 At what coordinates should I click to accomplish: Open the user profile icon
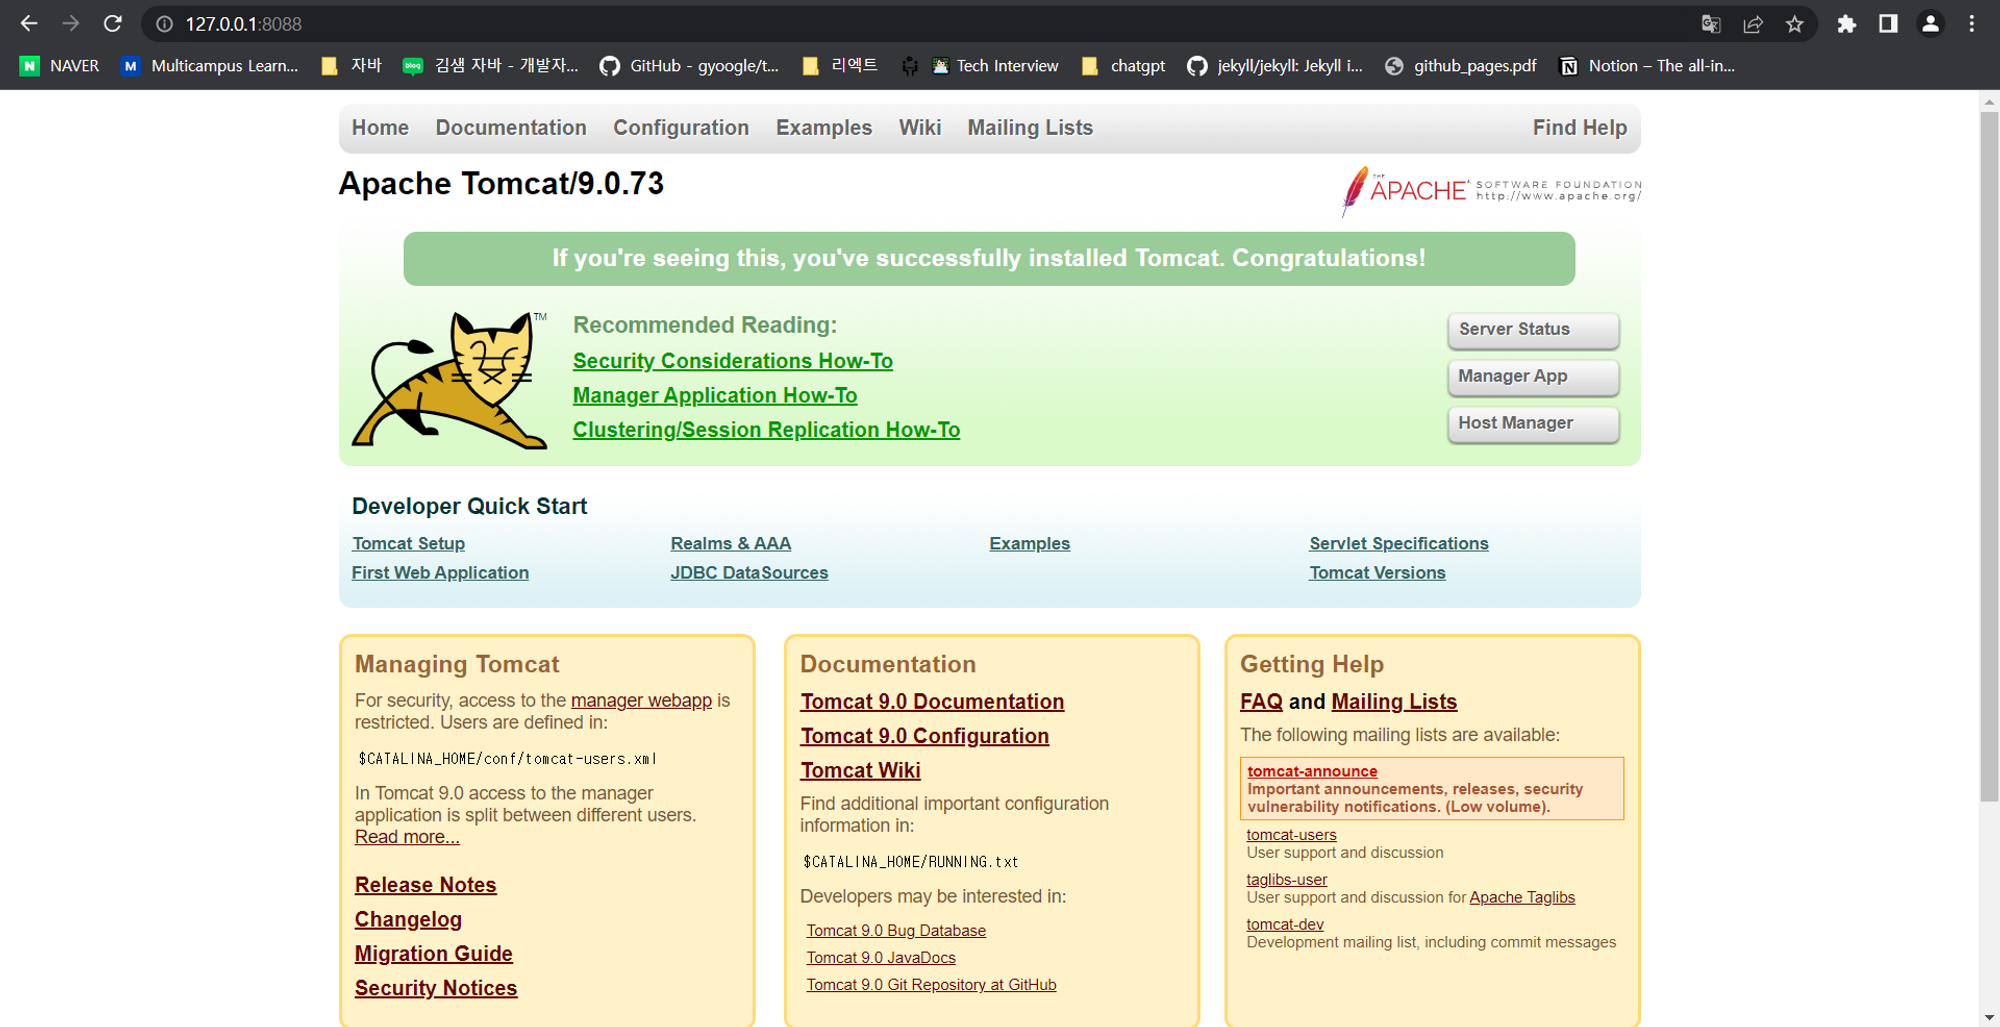coord(1930,24)
